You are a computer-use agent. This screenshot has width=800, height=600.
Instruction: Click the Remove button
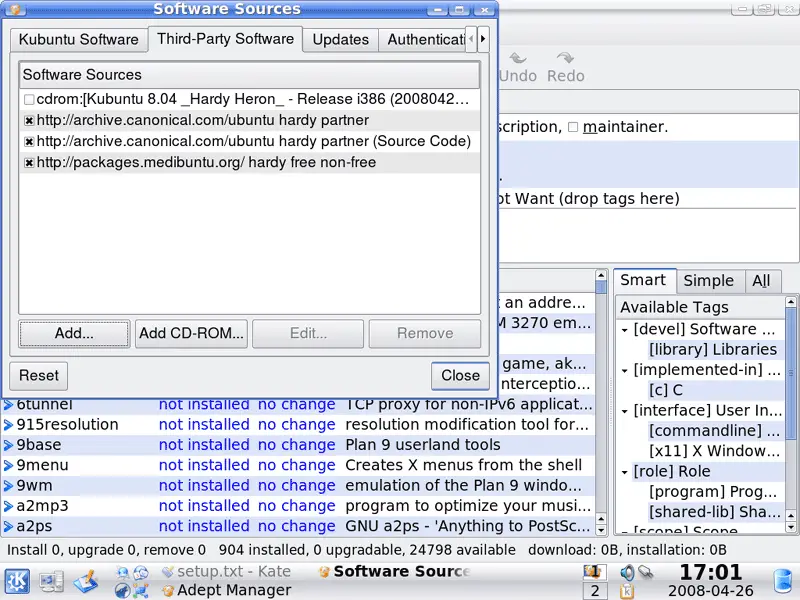pyautogui.click(x=425, y=334)
